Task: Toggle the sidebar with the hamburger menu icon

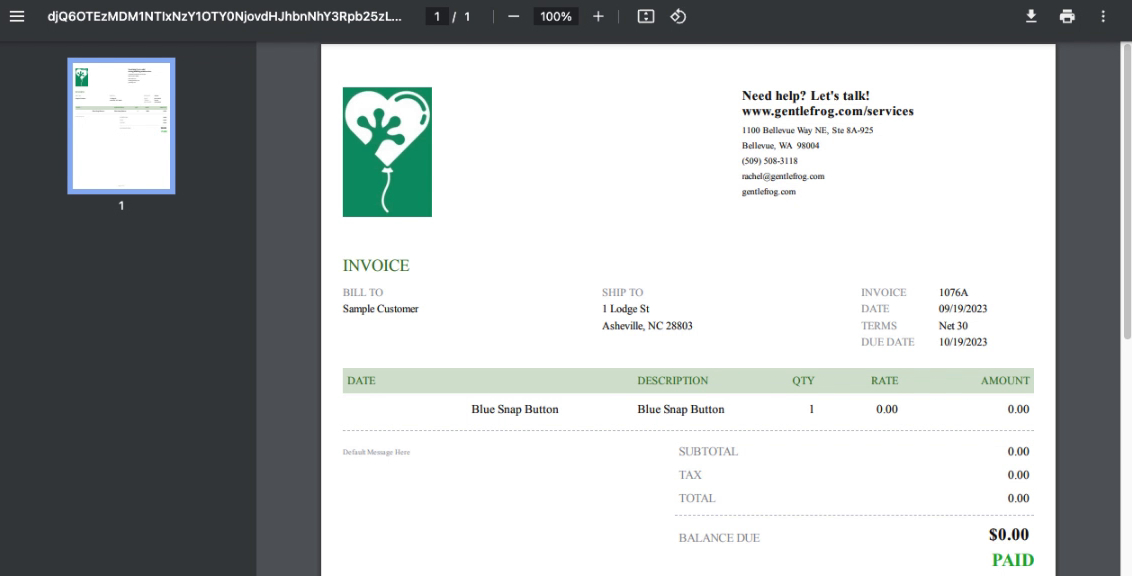Action: 17,16
